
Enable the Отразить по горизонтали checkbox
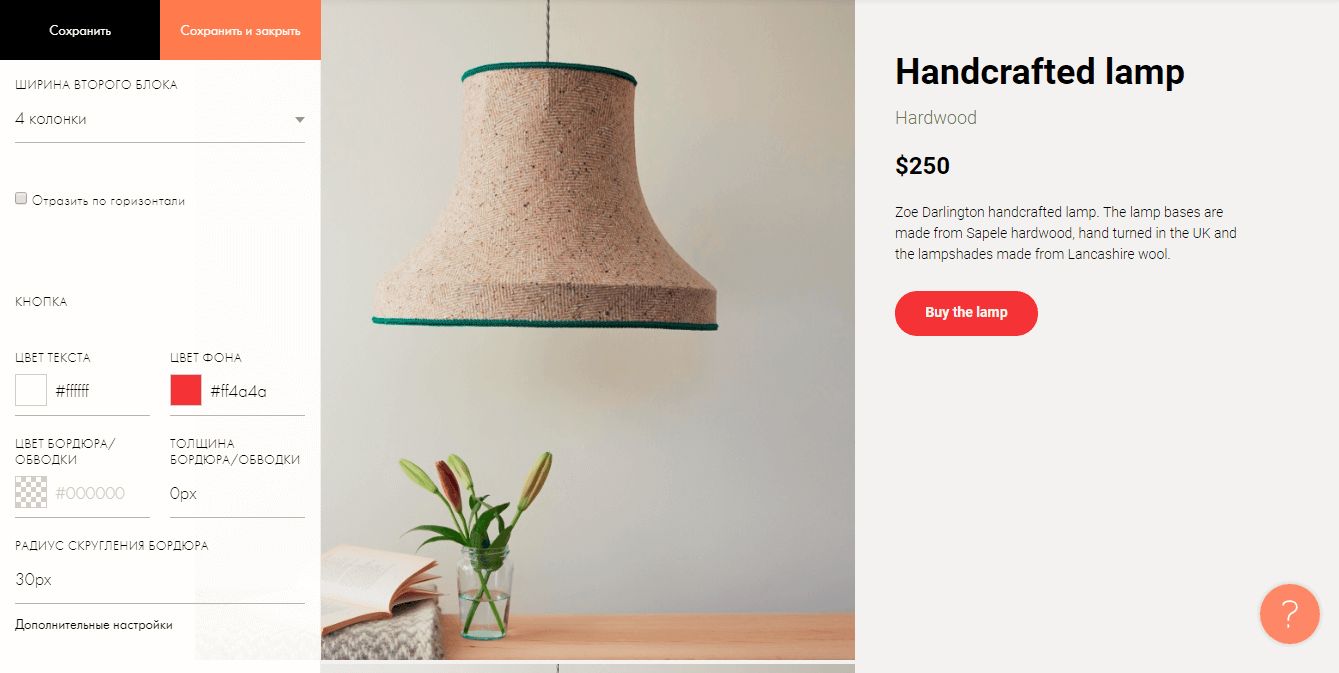click(21, 199)
